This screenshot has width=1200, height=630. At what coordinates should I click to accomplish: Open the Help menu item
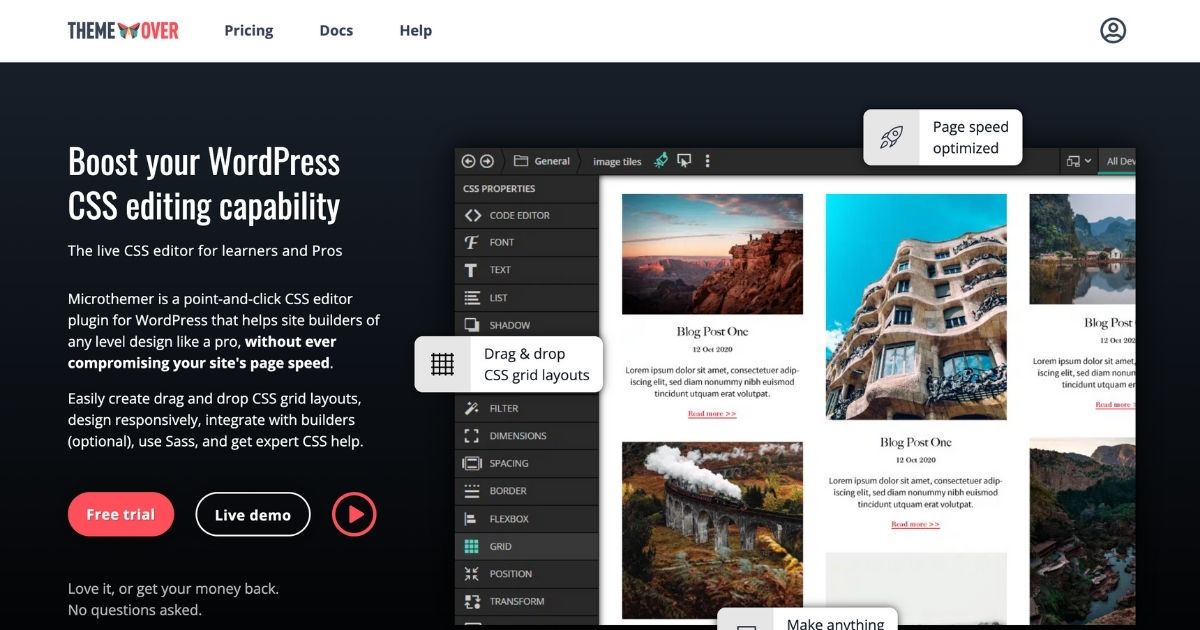coord(416,31)
